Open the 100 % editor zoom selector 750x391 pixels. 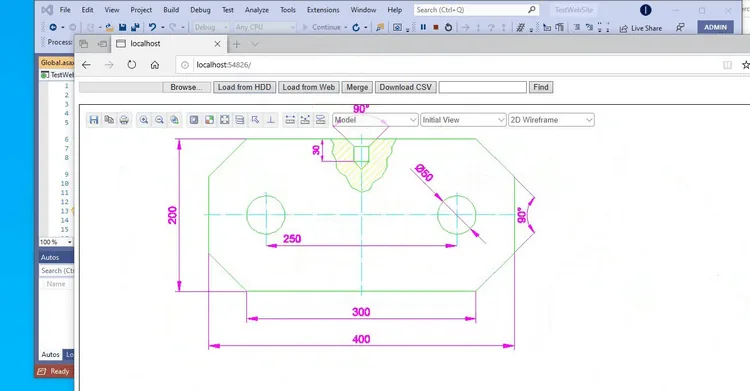coord(55,242)
